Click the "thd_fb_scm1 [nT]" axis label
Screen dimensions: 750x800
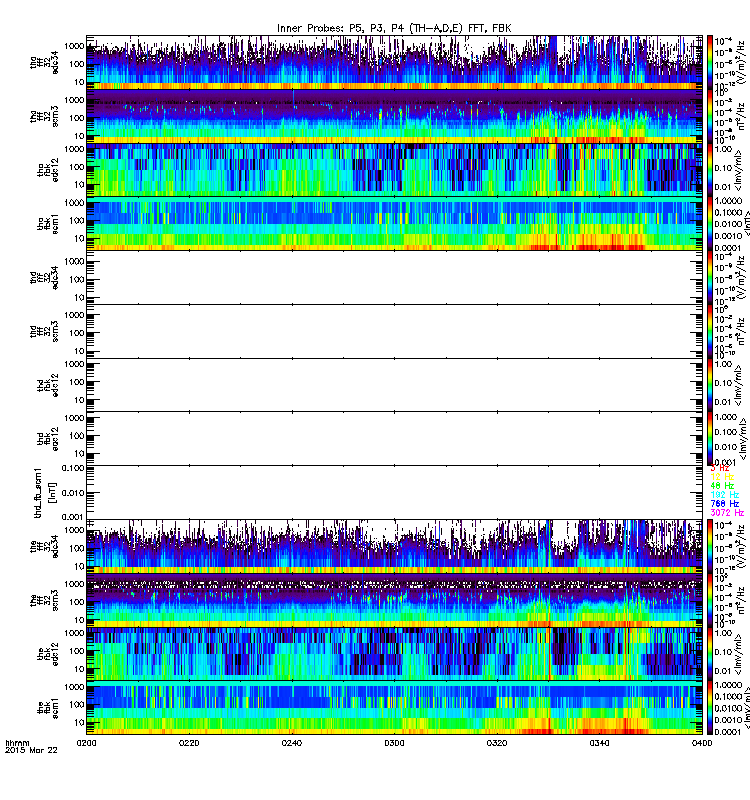tap(44, 493)
